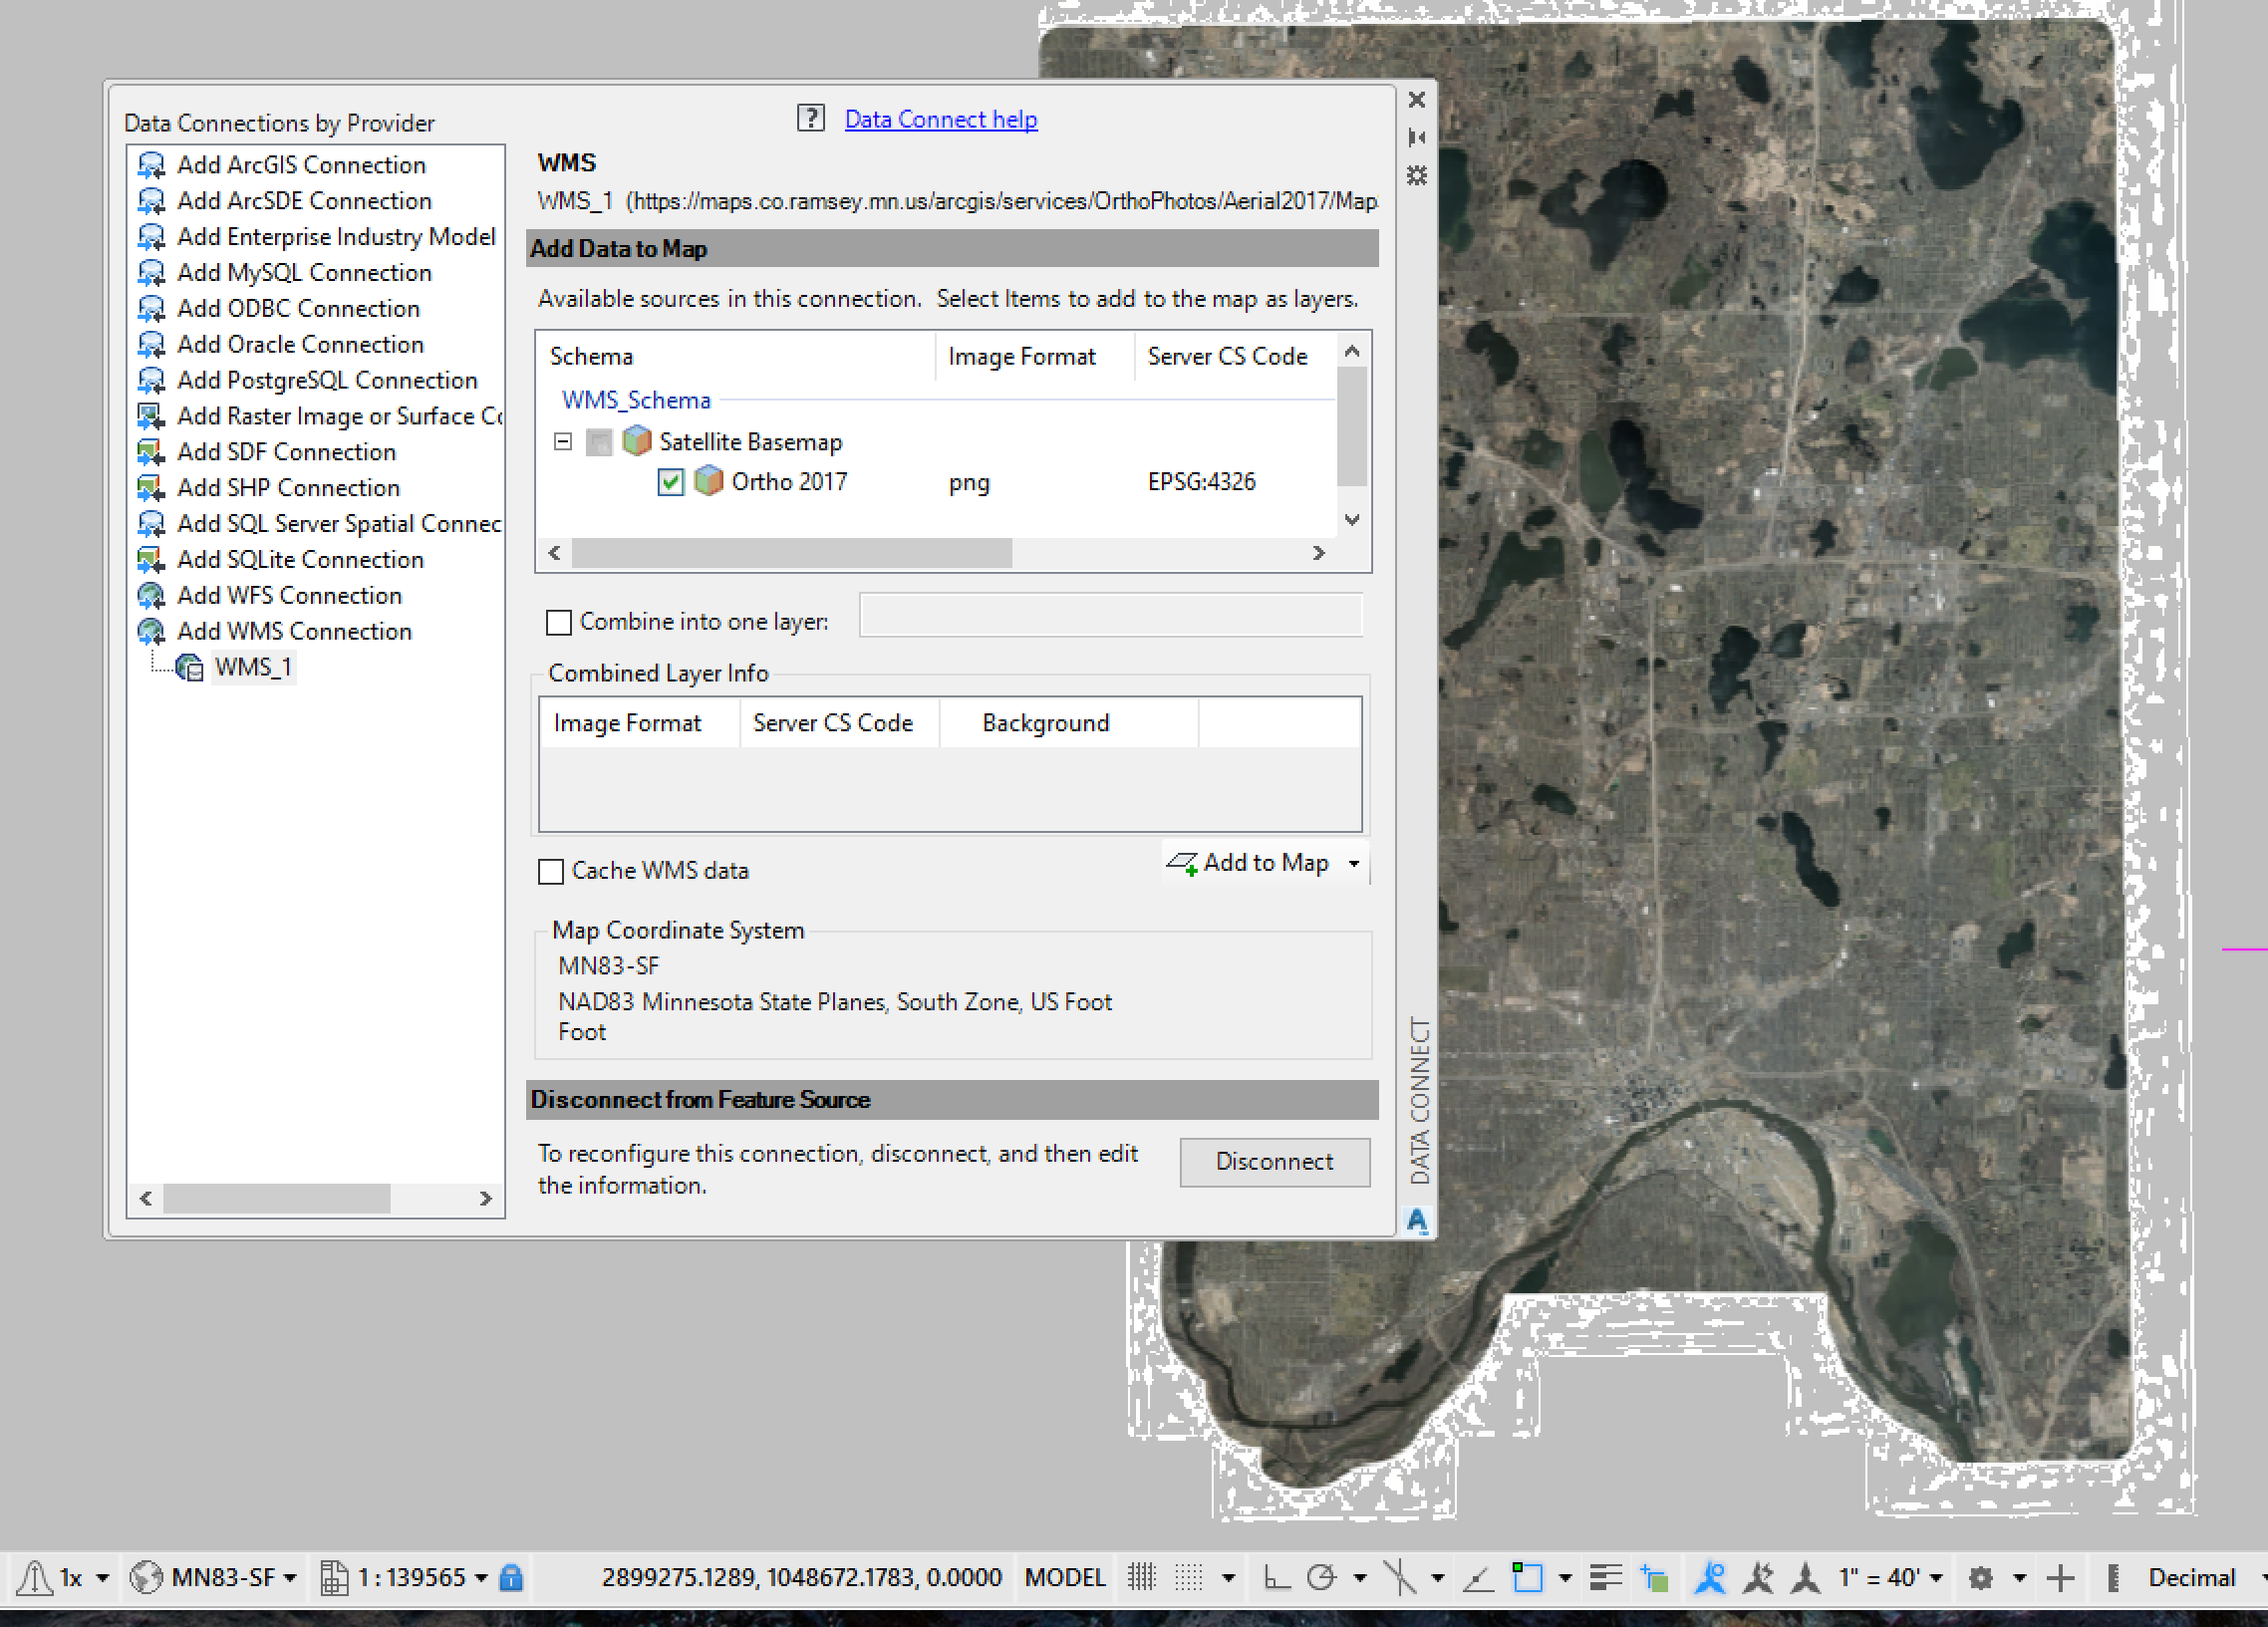Toggle grid display in the status bar
Screen dimensions: 2268x1627
click(x=1189, y=1577)
